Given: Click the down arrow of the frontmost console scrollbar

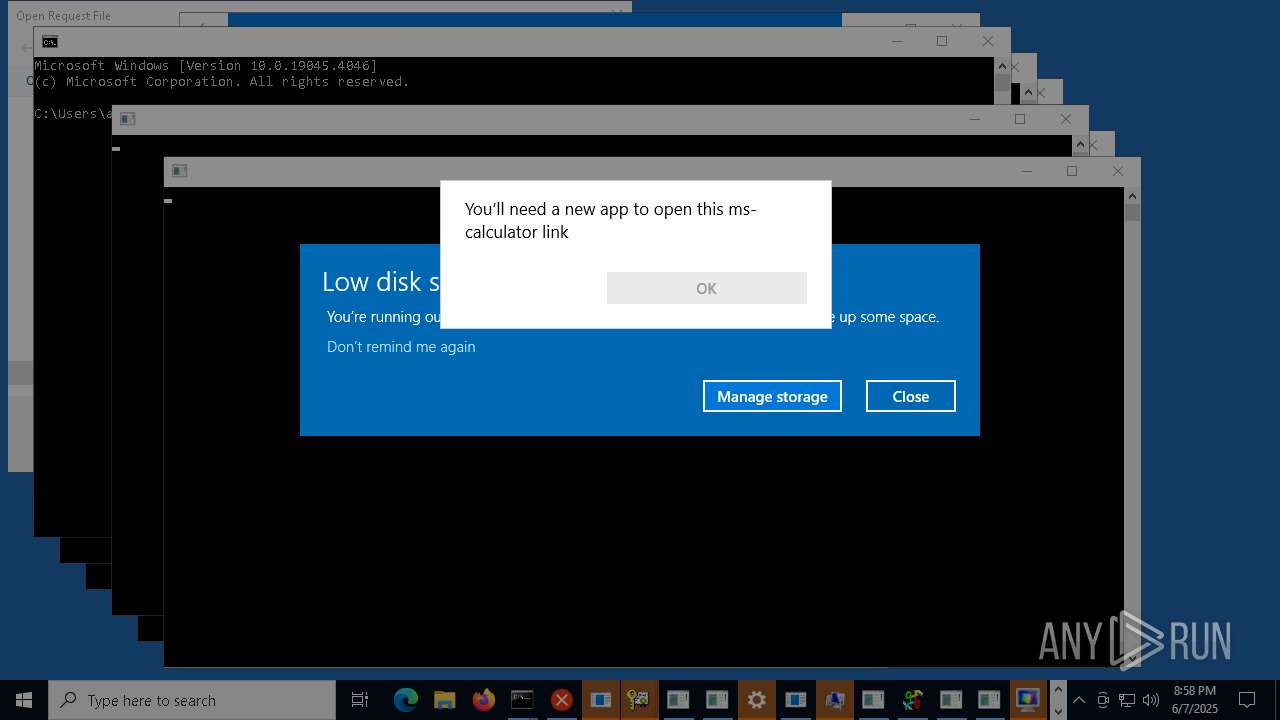Looking at the screenshot, I should (1132, 658).
